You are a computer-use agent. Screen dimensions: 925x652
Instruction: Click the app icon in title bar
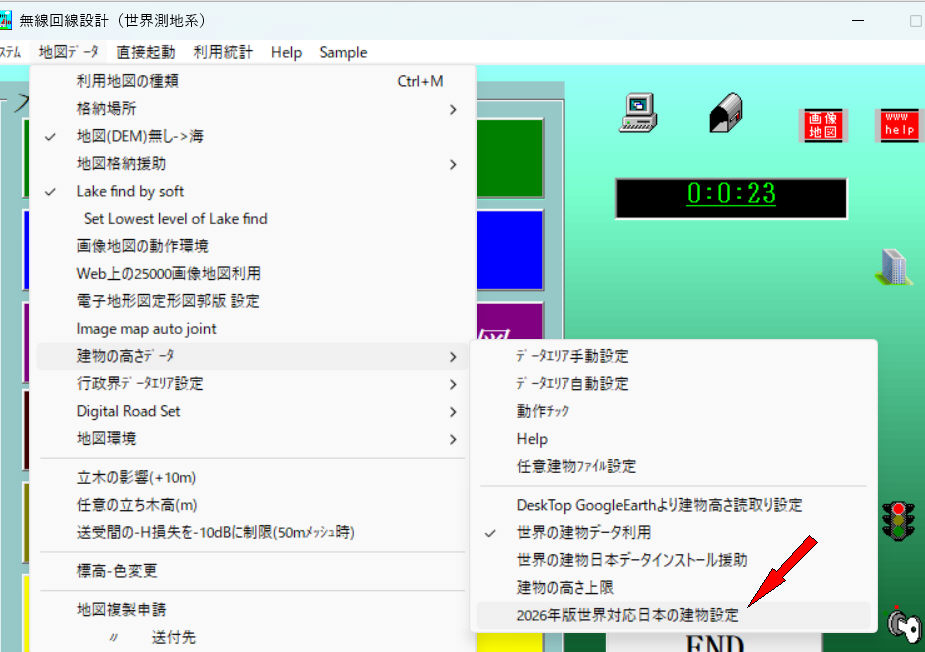pyautogui.click(x=5, y=20)
